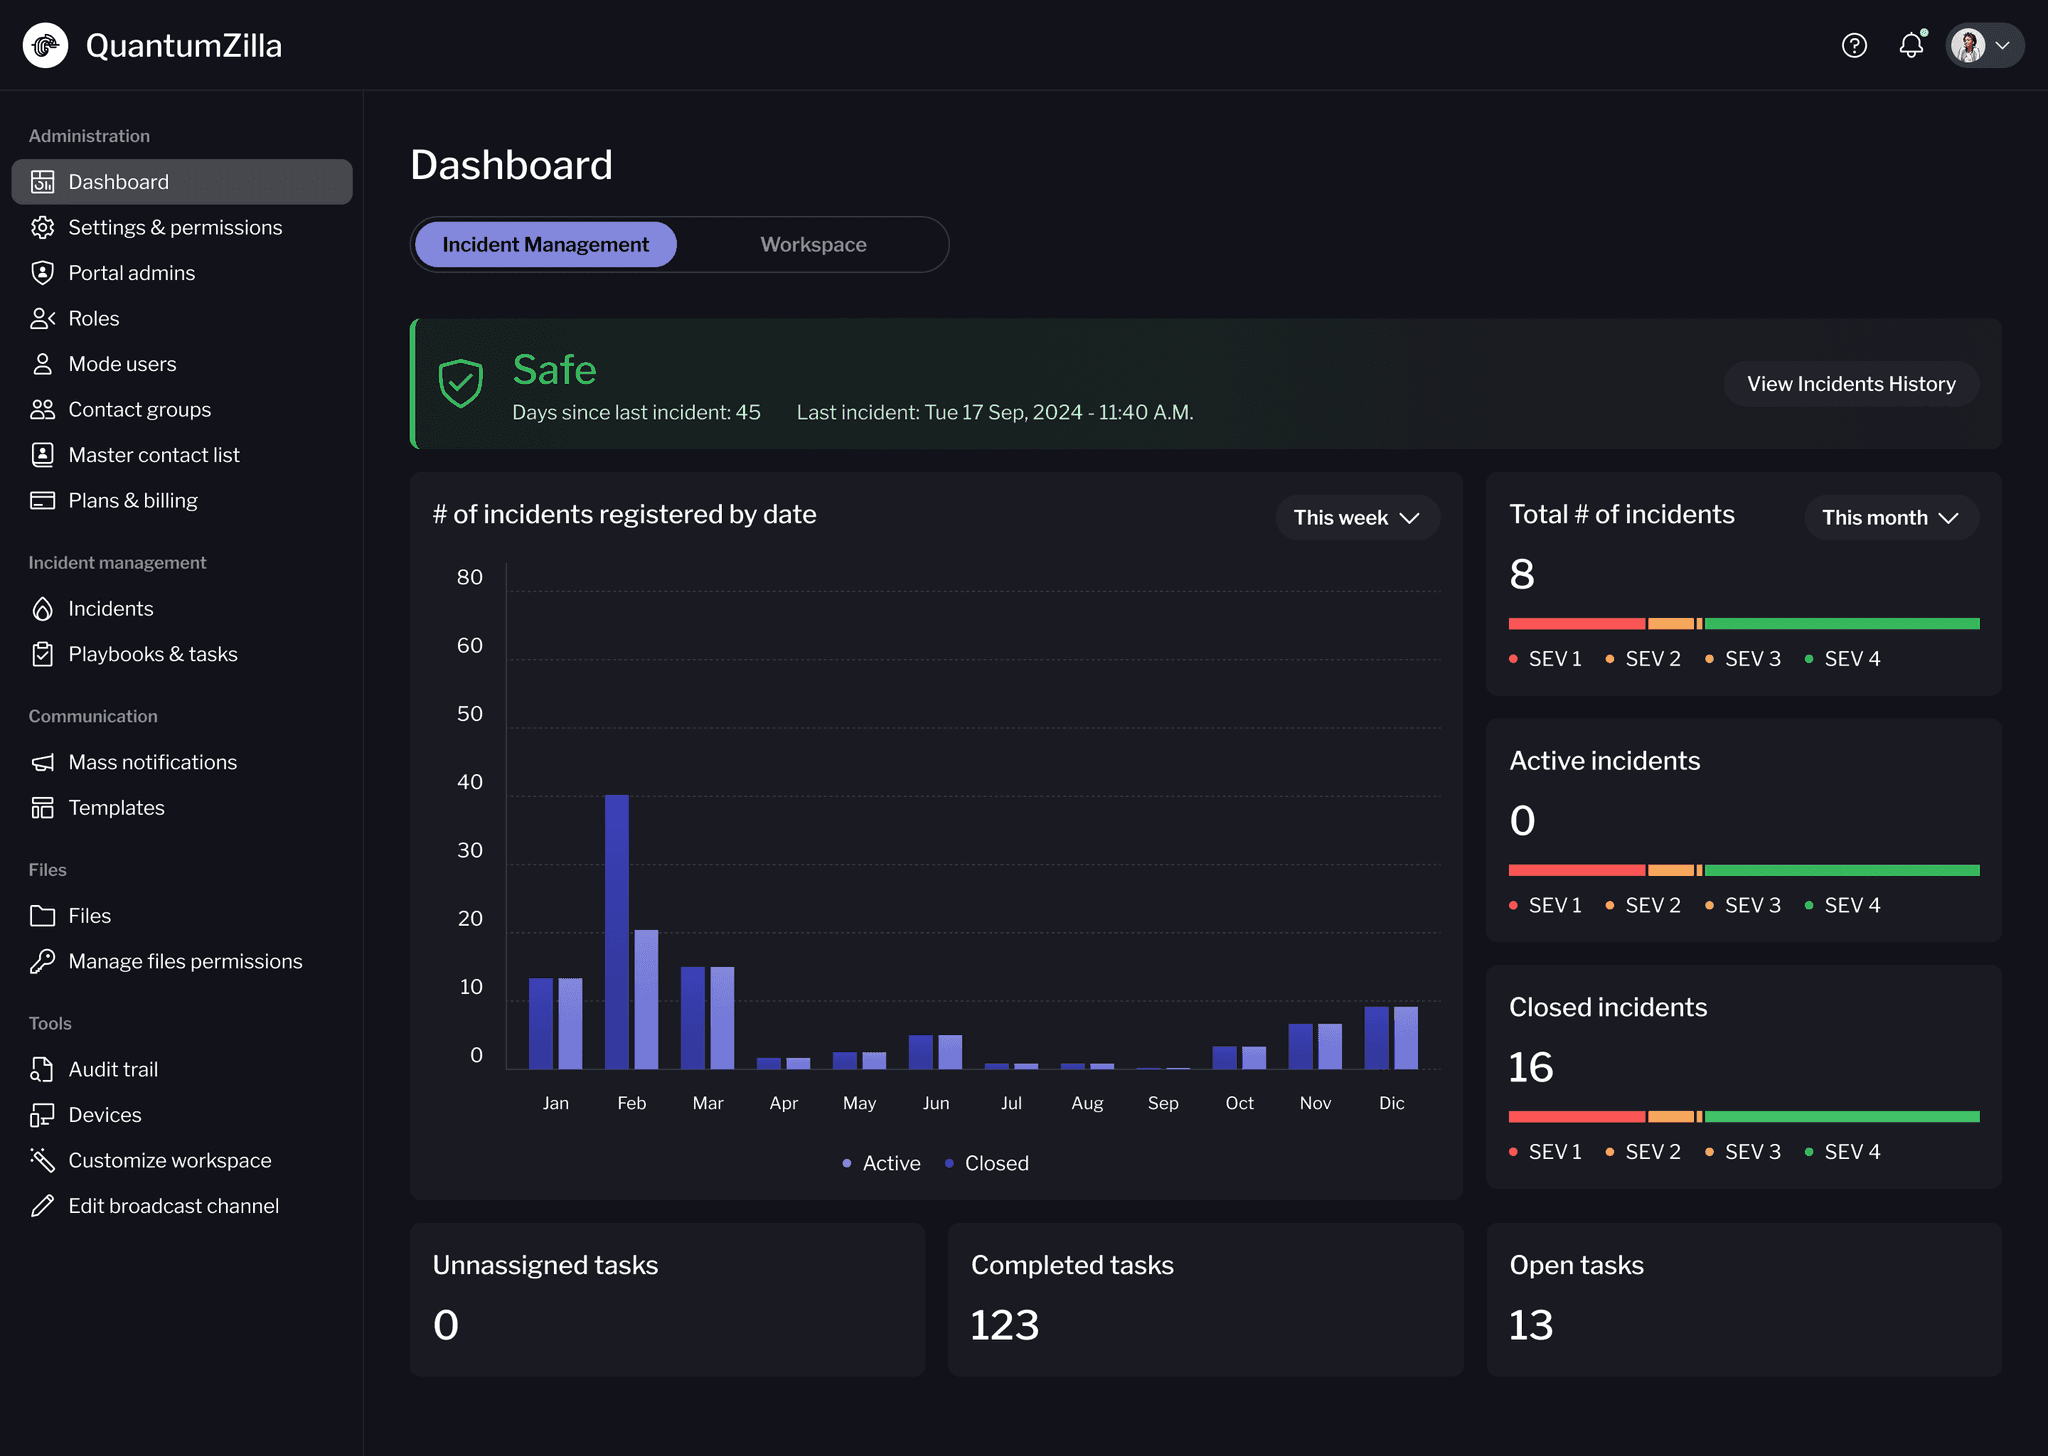Expand the This week dropdown
The width and height of the screenshot is (2048, 1456).
[x=1357, y=518]
